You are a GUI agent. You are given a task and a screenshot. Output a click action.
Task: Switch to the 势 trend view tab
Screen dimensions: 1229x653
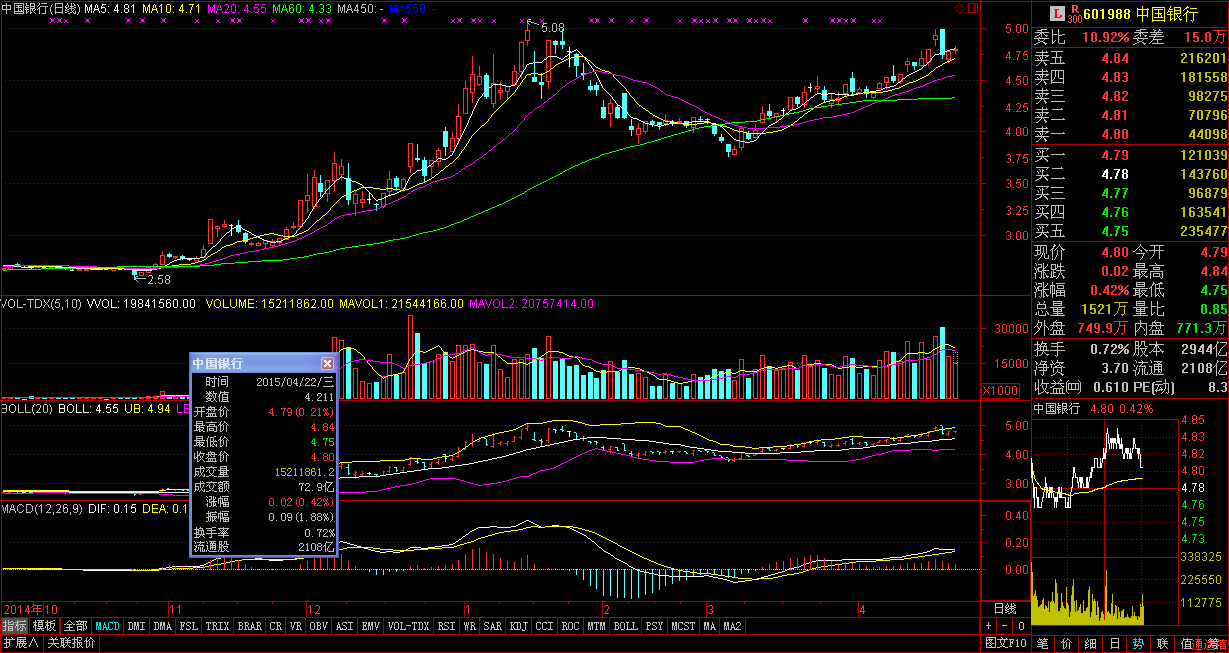1139,643
